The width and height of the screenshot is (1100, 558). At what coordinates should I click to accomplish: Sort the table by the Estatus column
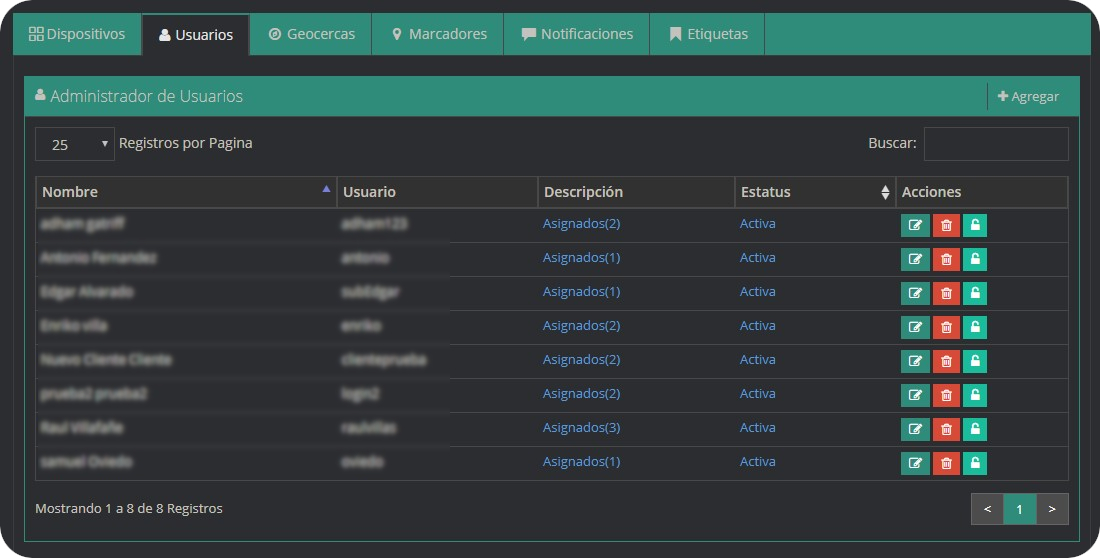coord(814,192)
